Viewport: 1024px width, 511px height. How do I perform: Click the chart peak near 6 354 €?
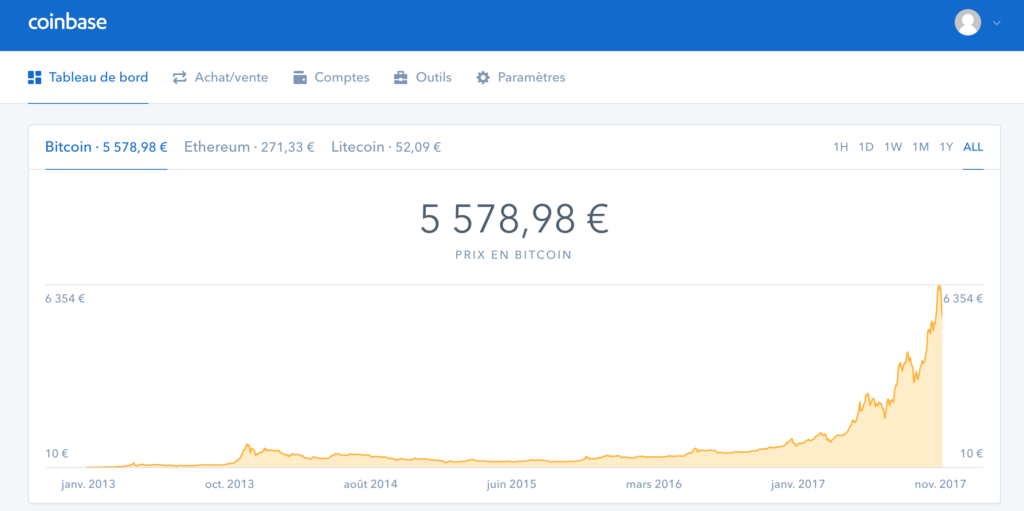(x=938, y=286)
